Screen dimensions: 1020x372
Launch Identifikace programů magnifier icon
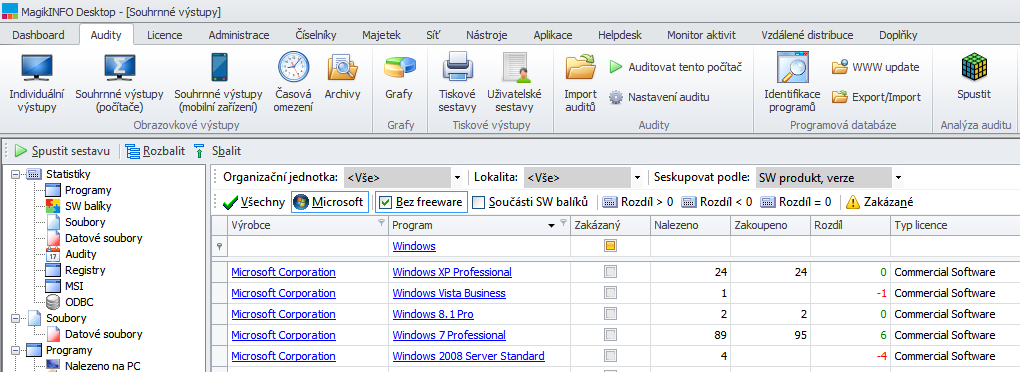point(792,68)
